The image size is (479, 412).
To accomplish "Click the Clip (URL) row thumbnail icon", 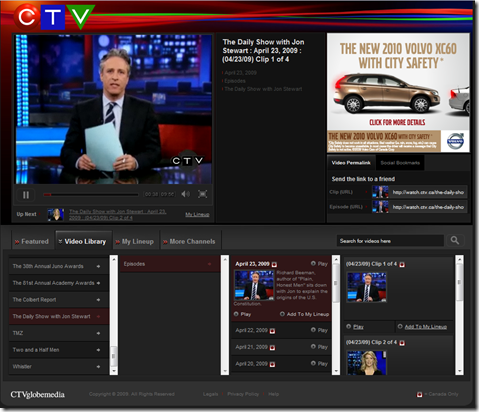I will tap(380, 192).
